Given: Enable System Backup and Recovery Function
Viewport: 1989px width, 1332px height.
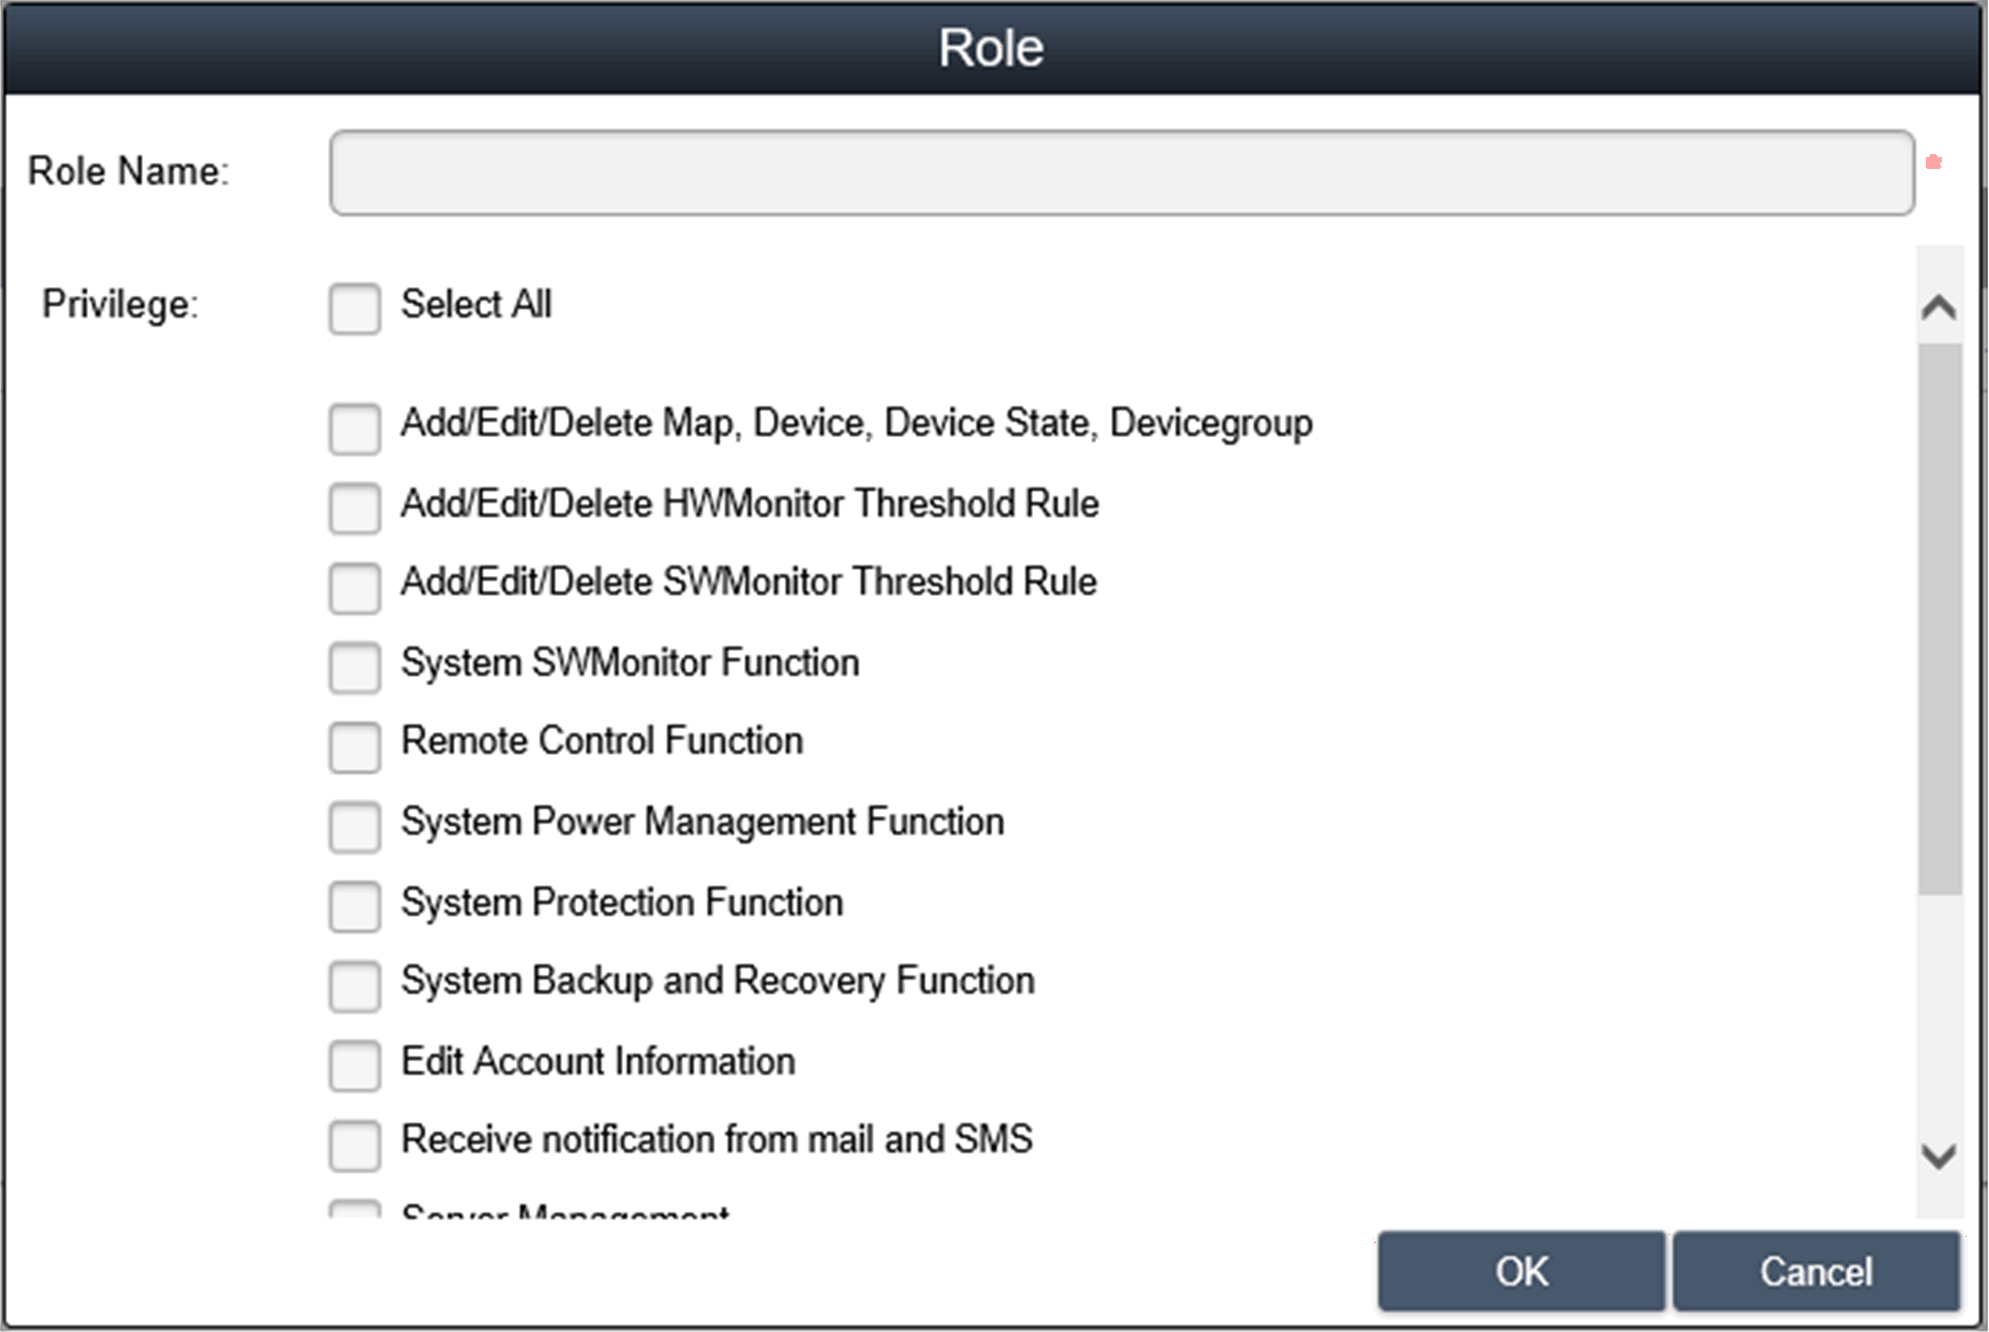Looking at the screenshot, I should coord(354,986).
